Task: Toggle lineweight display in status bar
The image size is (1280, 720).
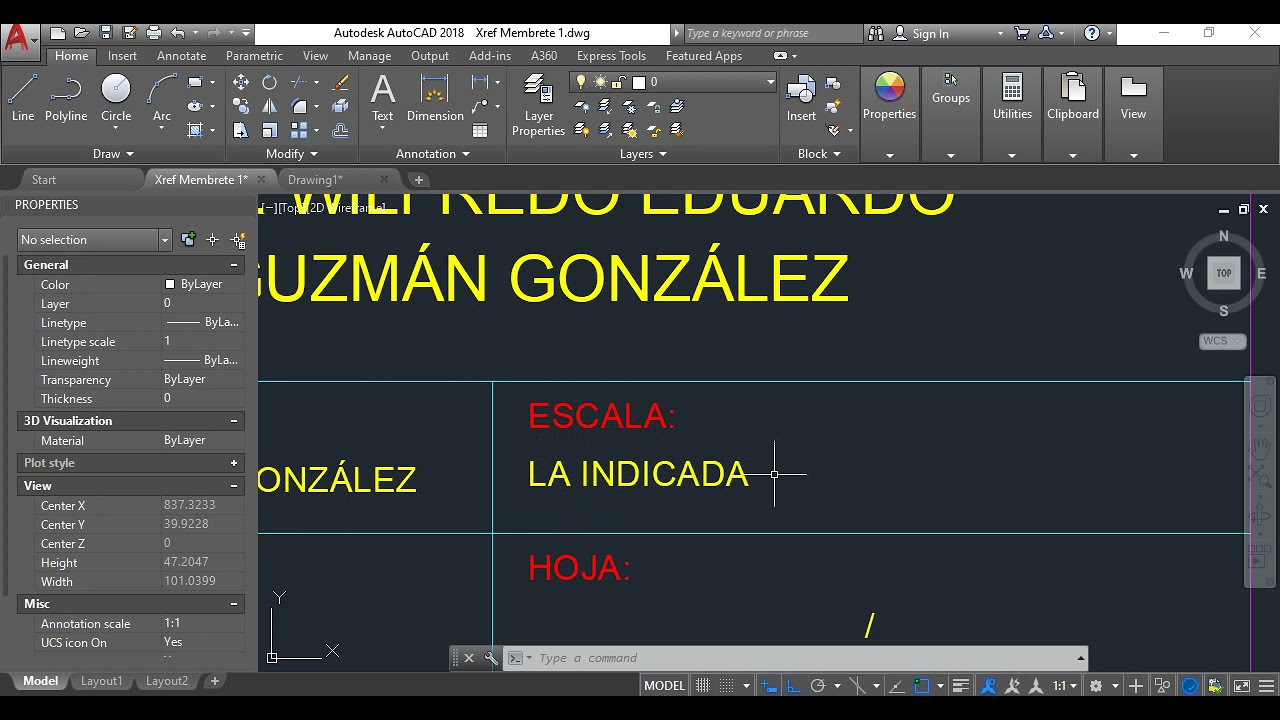Action: coord(961,686)
